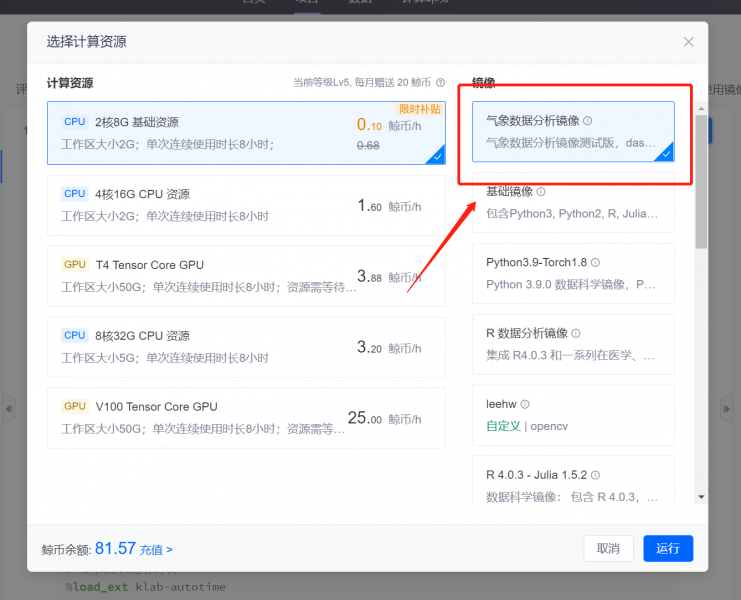Click info icon beside 基础镜像

pyautogui.click(x=541, y=191)
